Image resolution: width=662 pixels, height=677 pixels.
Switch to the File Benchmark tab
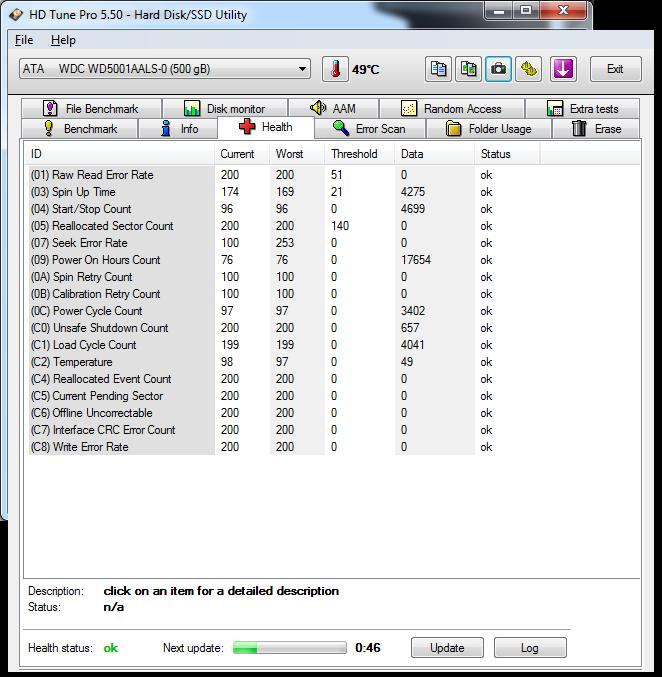coord(91,108)
